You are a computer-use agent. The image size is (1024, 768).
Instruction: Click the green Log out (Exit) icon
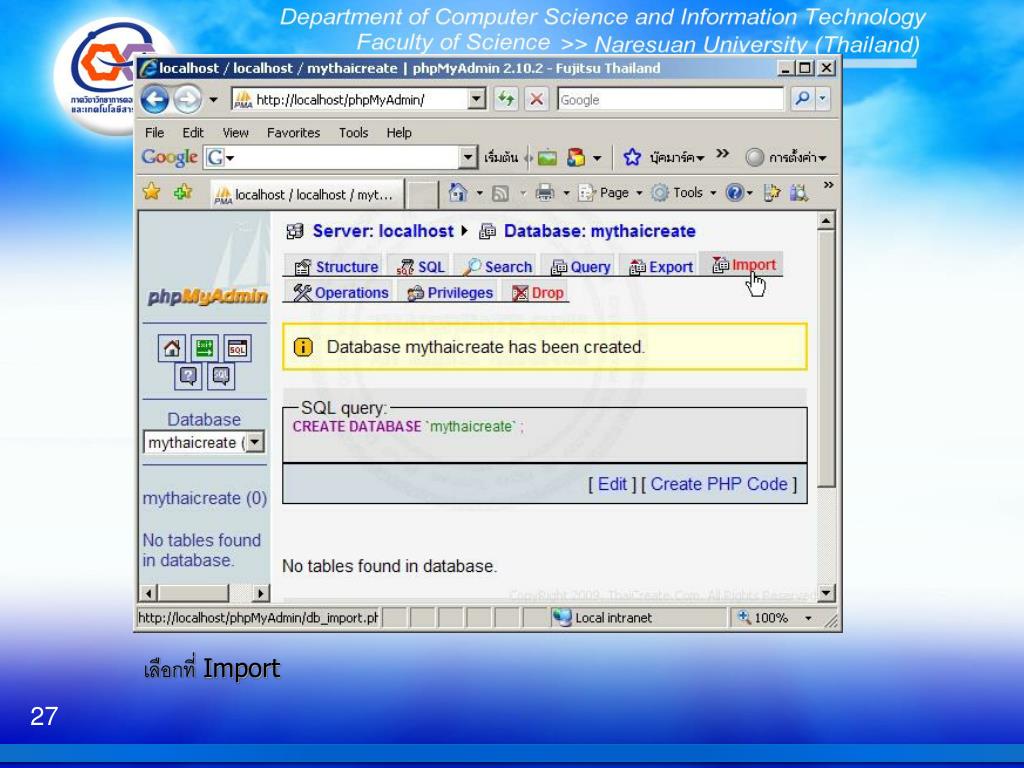204,348
